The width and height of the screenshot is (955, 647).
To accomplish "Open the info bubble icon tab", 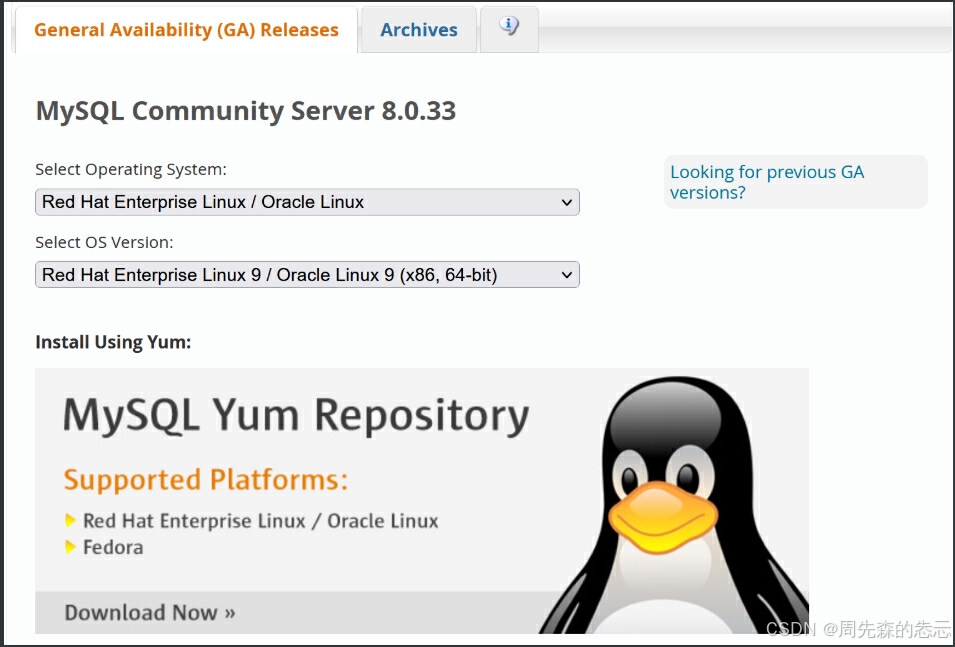I will (x=509, y=28).
